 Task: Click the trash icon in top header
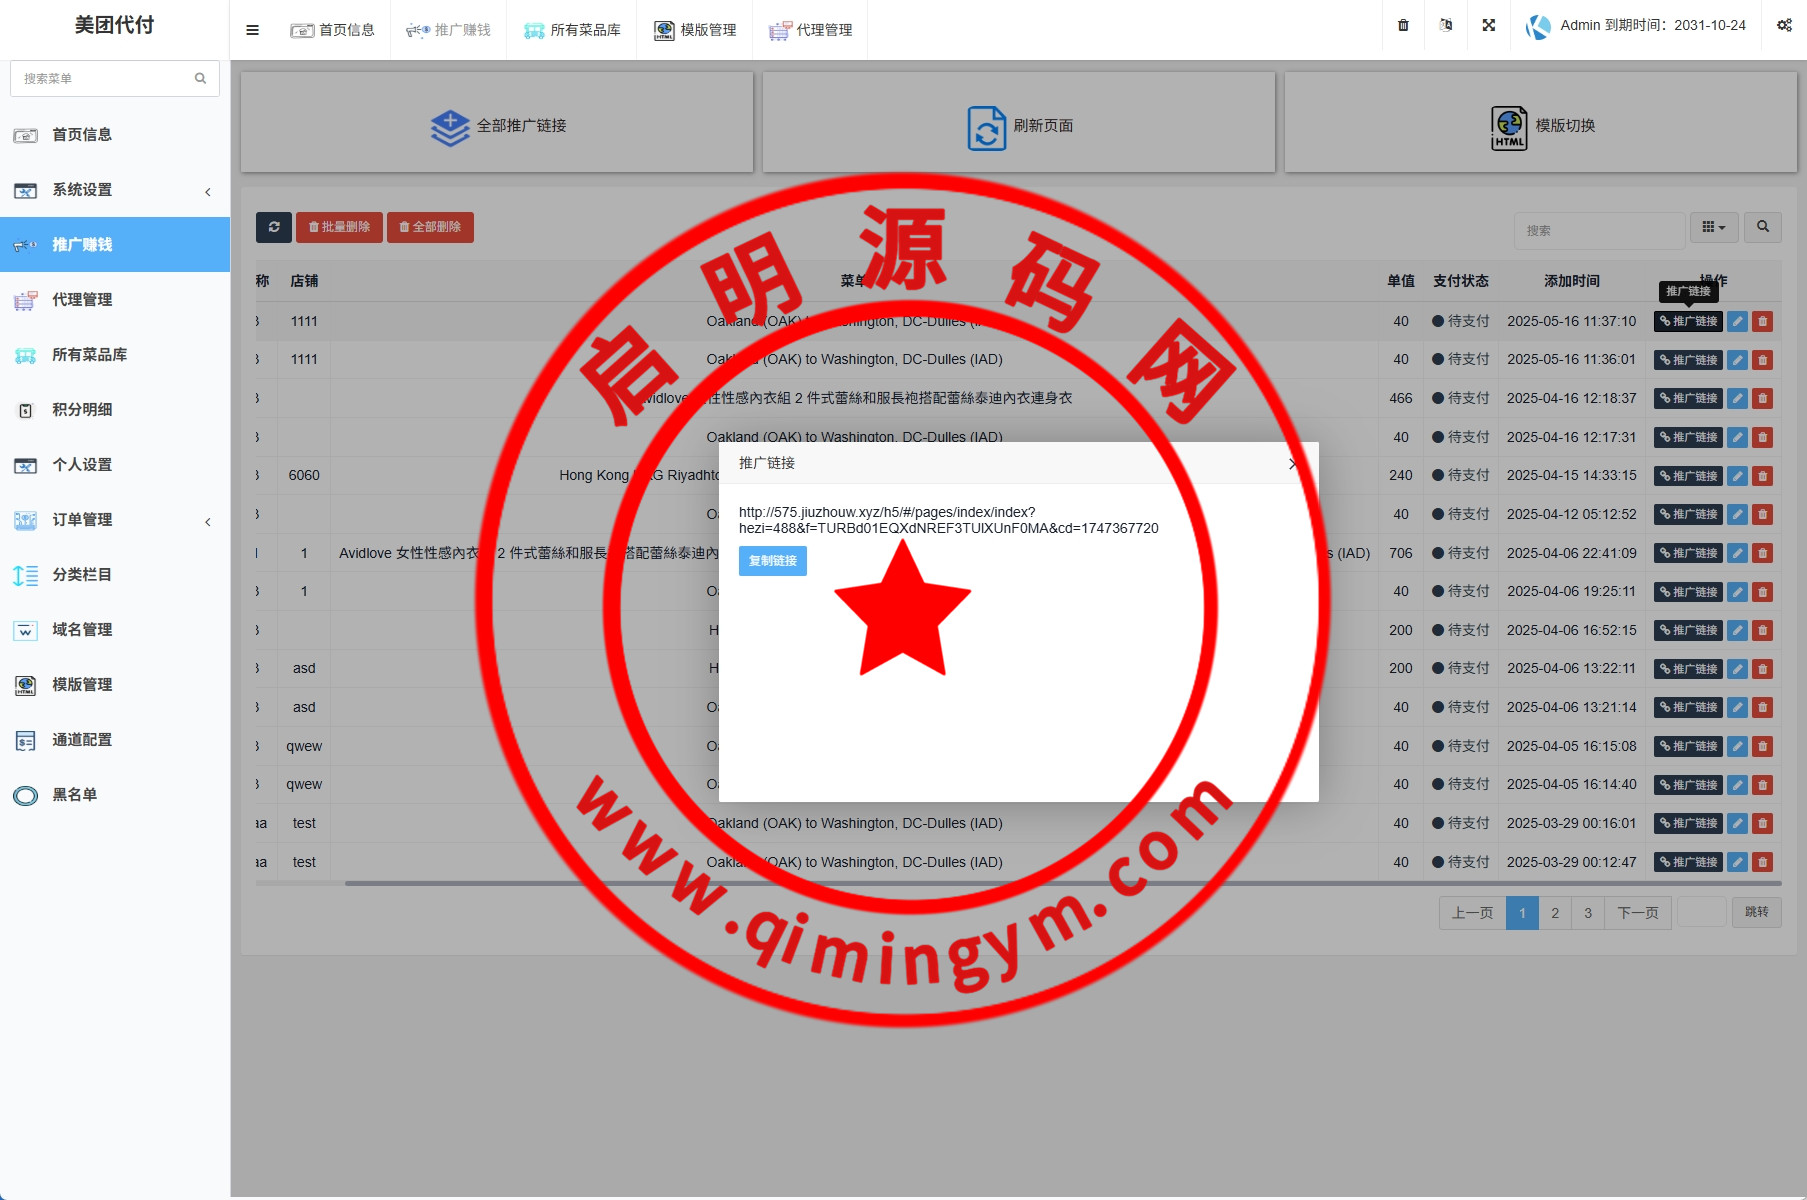(x=1403, y=26)
